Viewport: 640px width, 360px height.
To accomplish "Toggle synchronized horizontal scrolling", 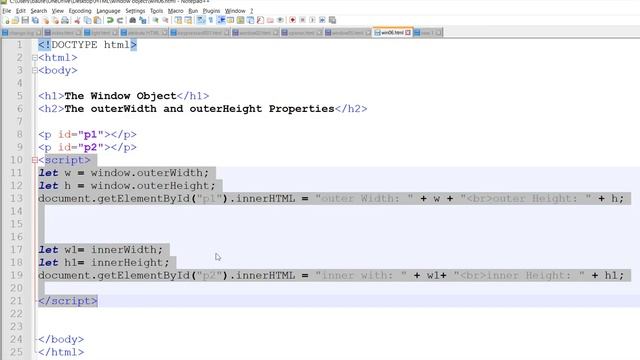I will tap(188, 20).
